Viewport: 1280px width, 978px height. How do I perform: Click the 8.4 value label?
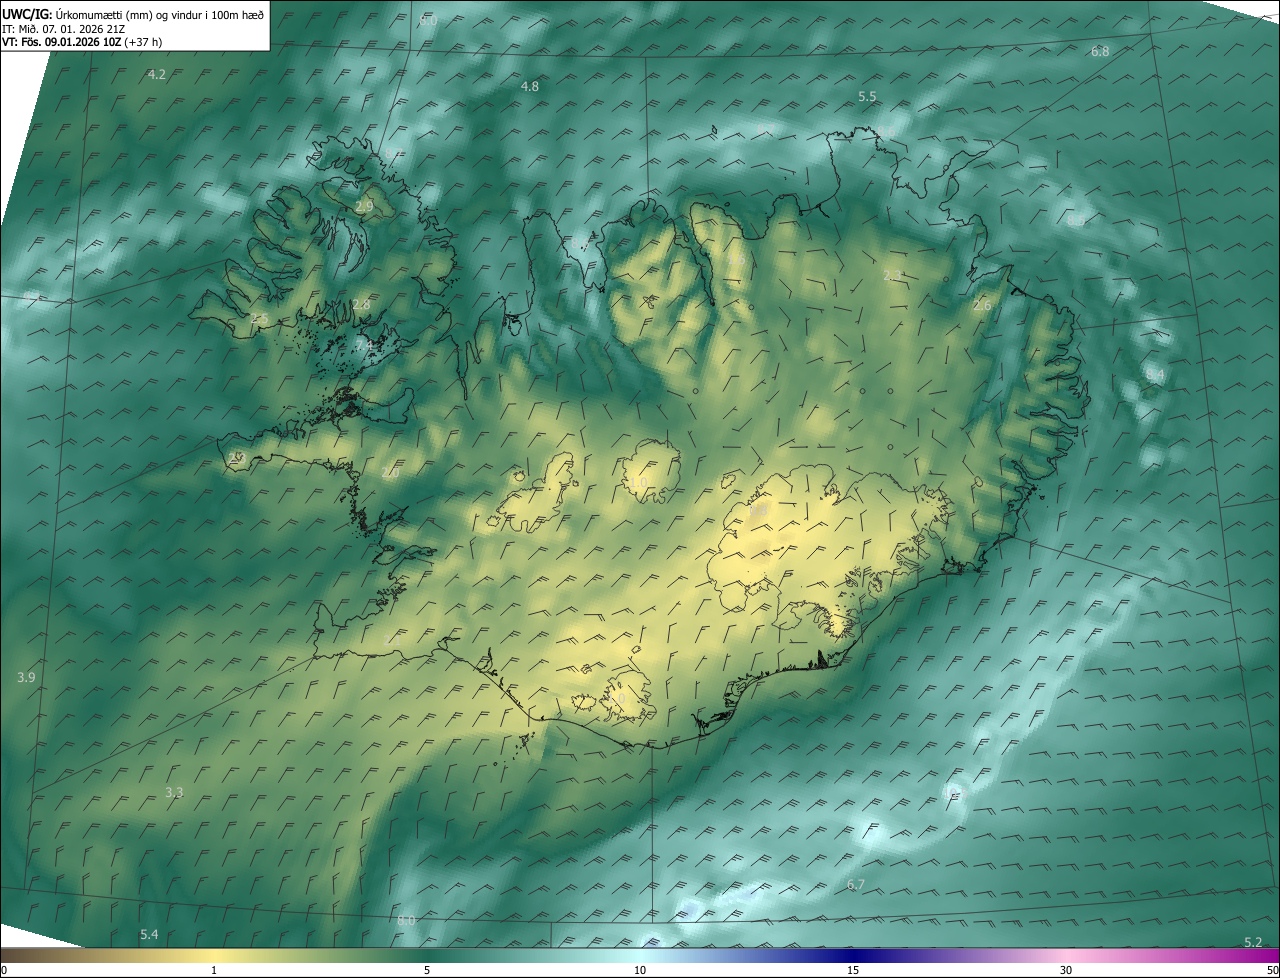click(x=1156, y=375)
